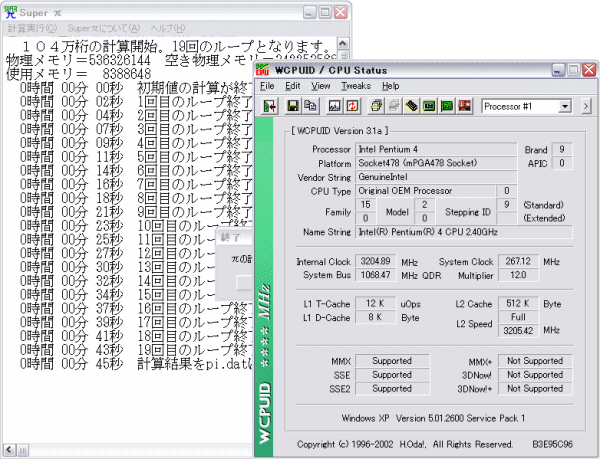The height and width of the screenshot is (459, 600).
Task: Open the clock graph toolbar icon
Action: tap(334, 106)
